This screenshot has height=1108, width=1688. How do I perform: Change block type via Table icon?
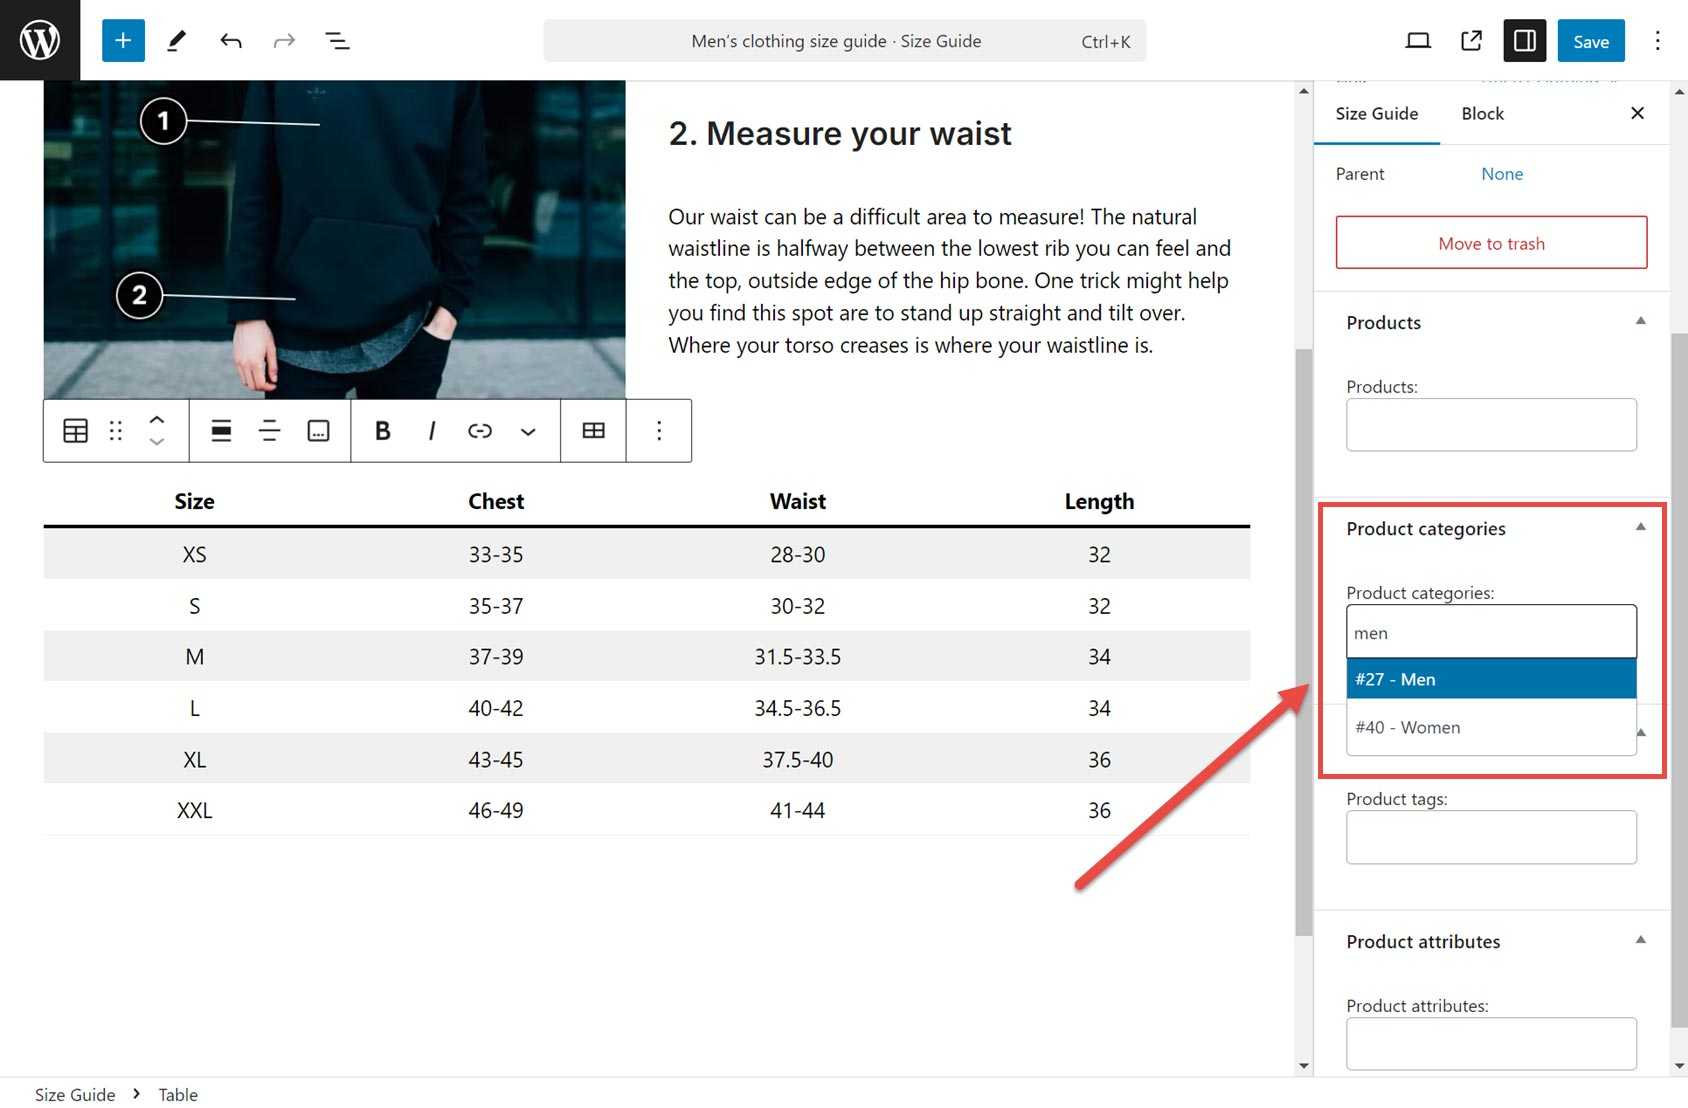tap(76, 431)
